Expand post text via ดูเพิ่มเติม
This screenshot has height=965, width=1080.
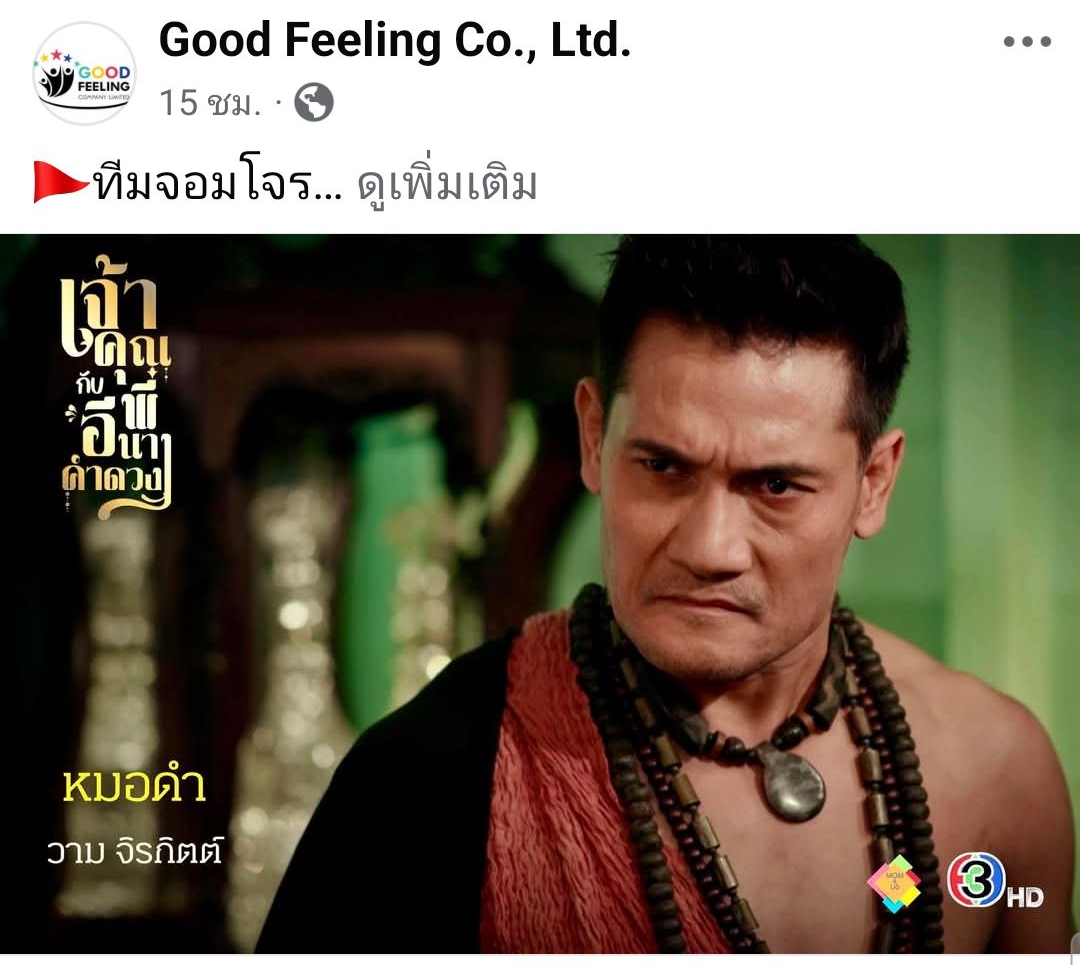pyautogui.click(x=447, y=183)
